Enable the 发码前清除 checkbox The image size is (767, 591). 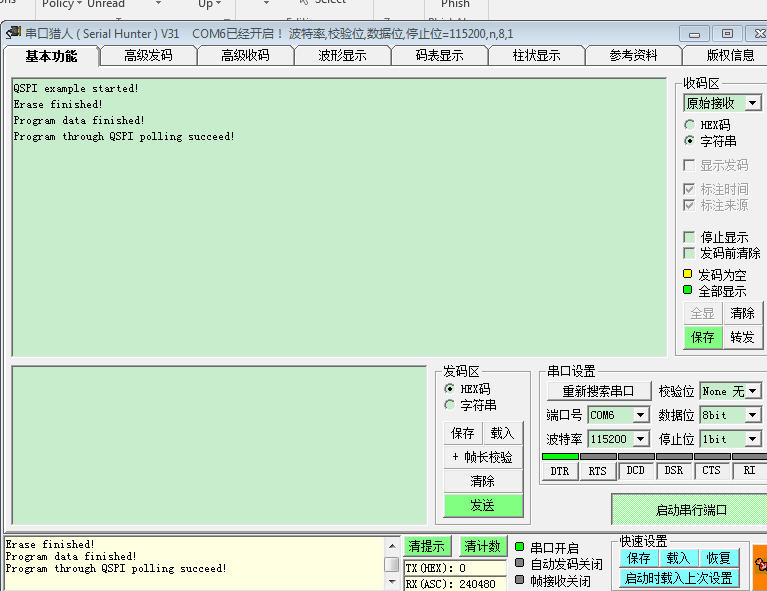point(689,253)
